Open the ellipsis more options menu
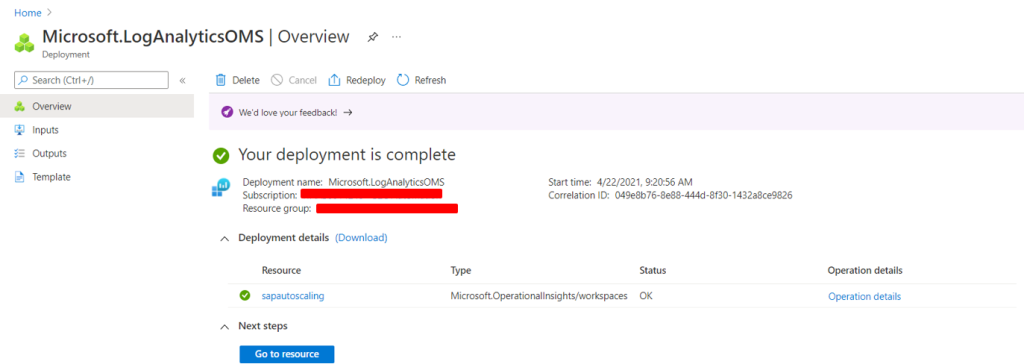Viewport: 1024px width, 364px height. (x=396, y=37)
